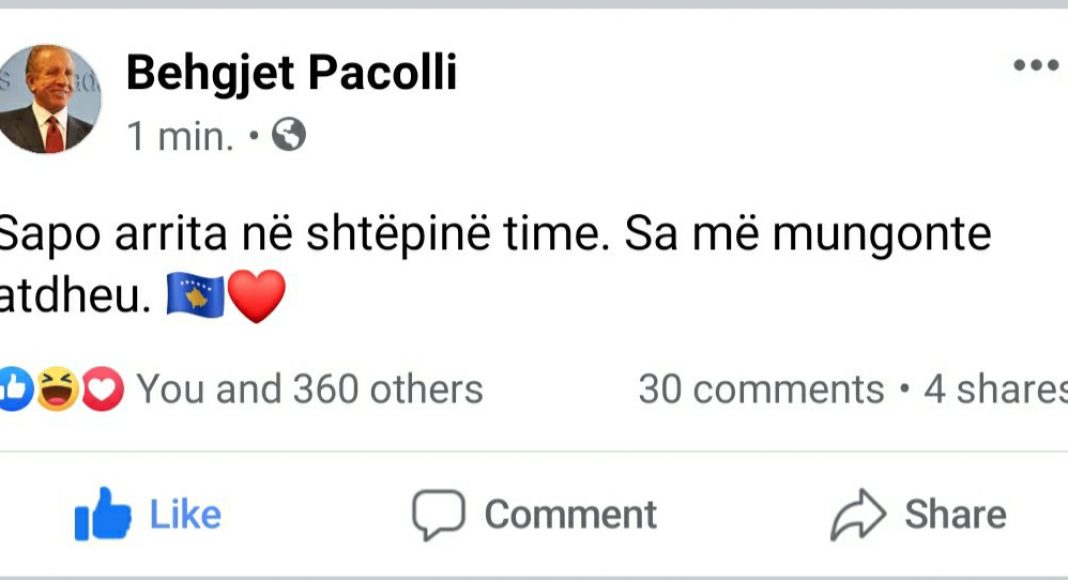The image size is (1068, 580).
Task: Click the laughing Haha reaction icon
Action: [x=59, y=390]
